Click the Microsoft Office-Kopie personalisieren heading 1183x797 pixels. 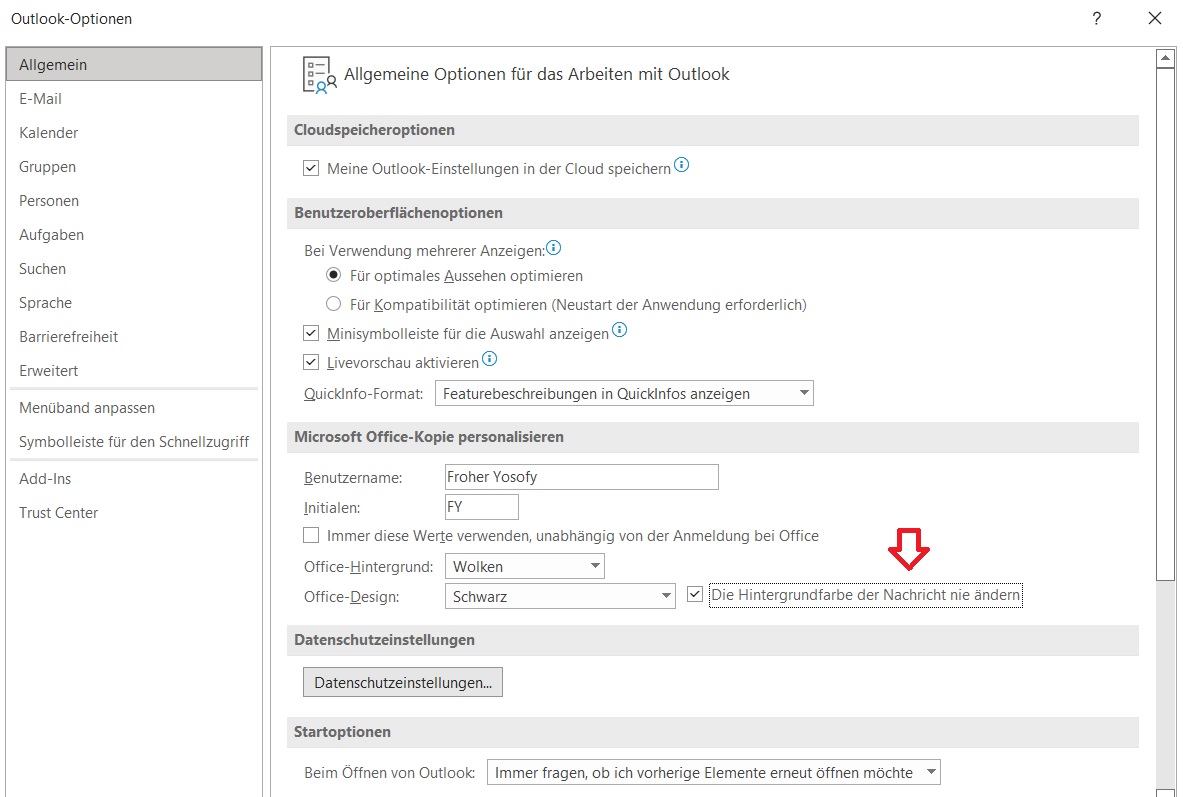point(429,437)
